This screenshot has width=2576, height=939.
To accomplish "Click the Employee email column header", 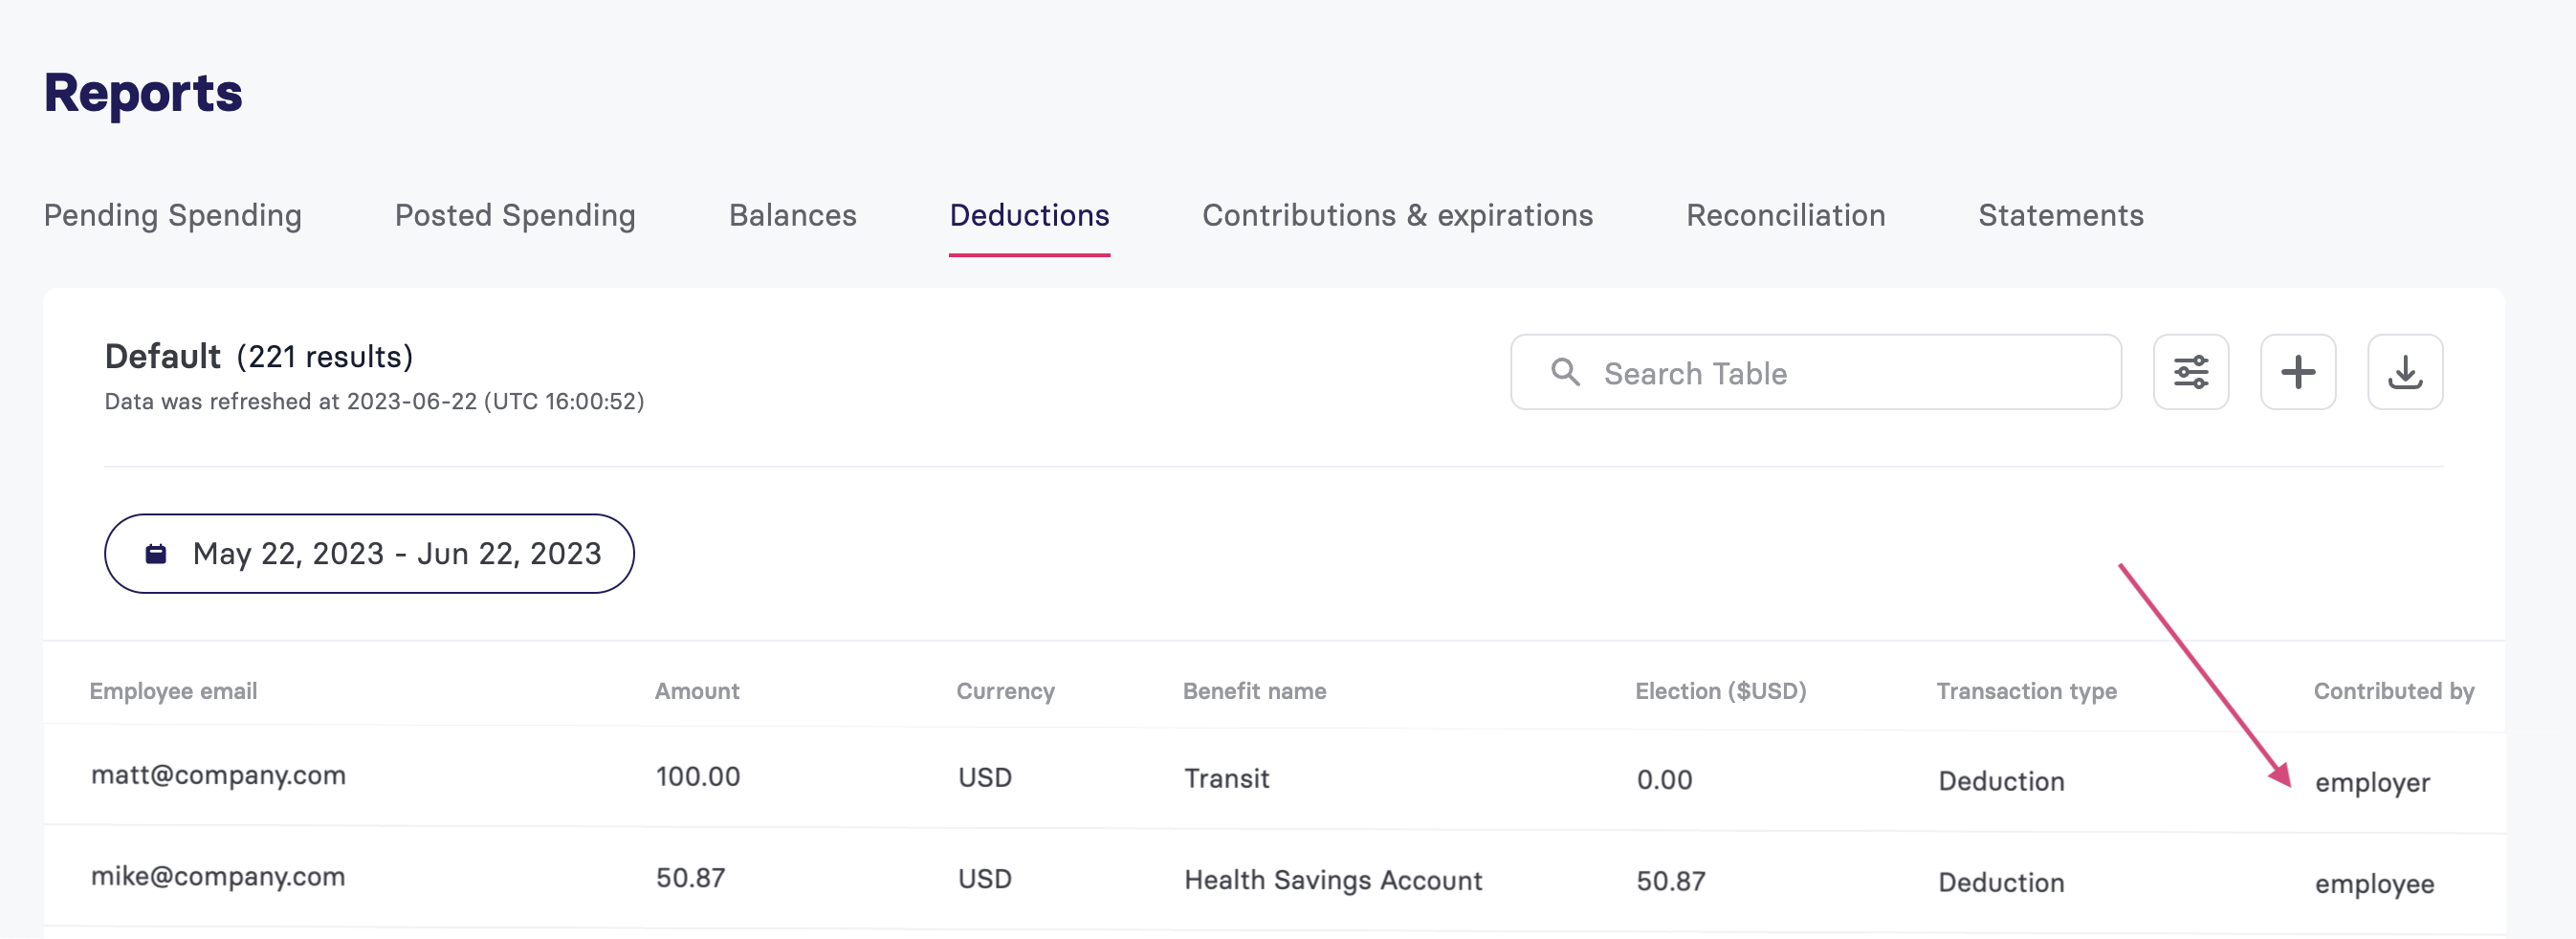I will [x=173, y=691].
